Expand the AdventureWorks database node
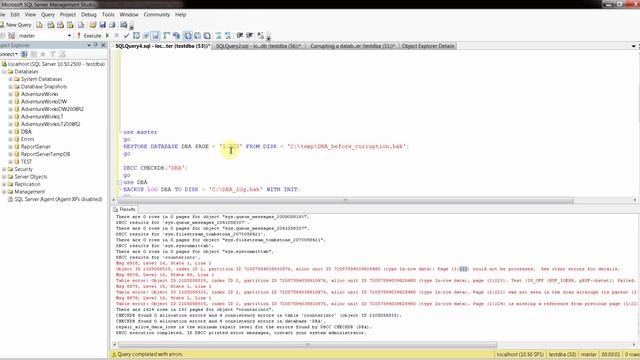The height and width of the screenshot is (360, 640). (x=11, y=94)
